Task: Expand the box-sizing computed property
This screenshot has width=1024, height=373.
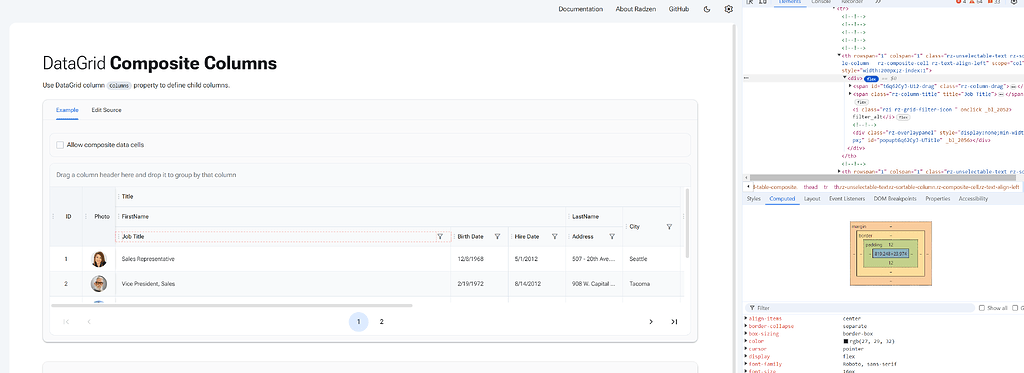Action: [746, 334]
